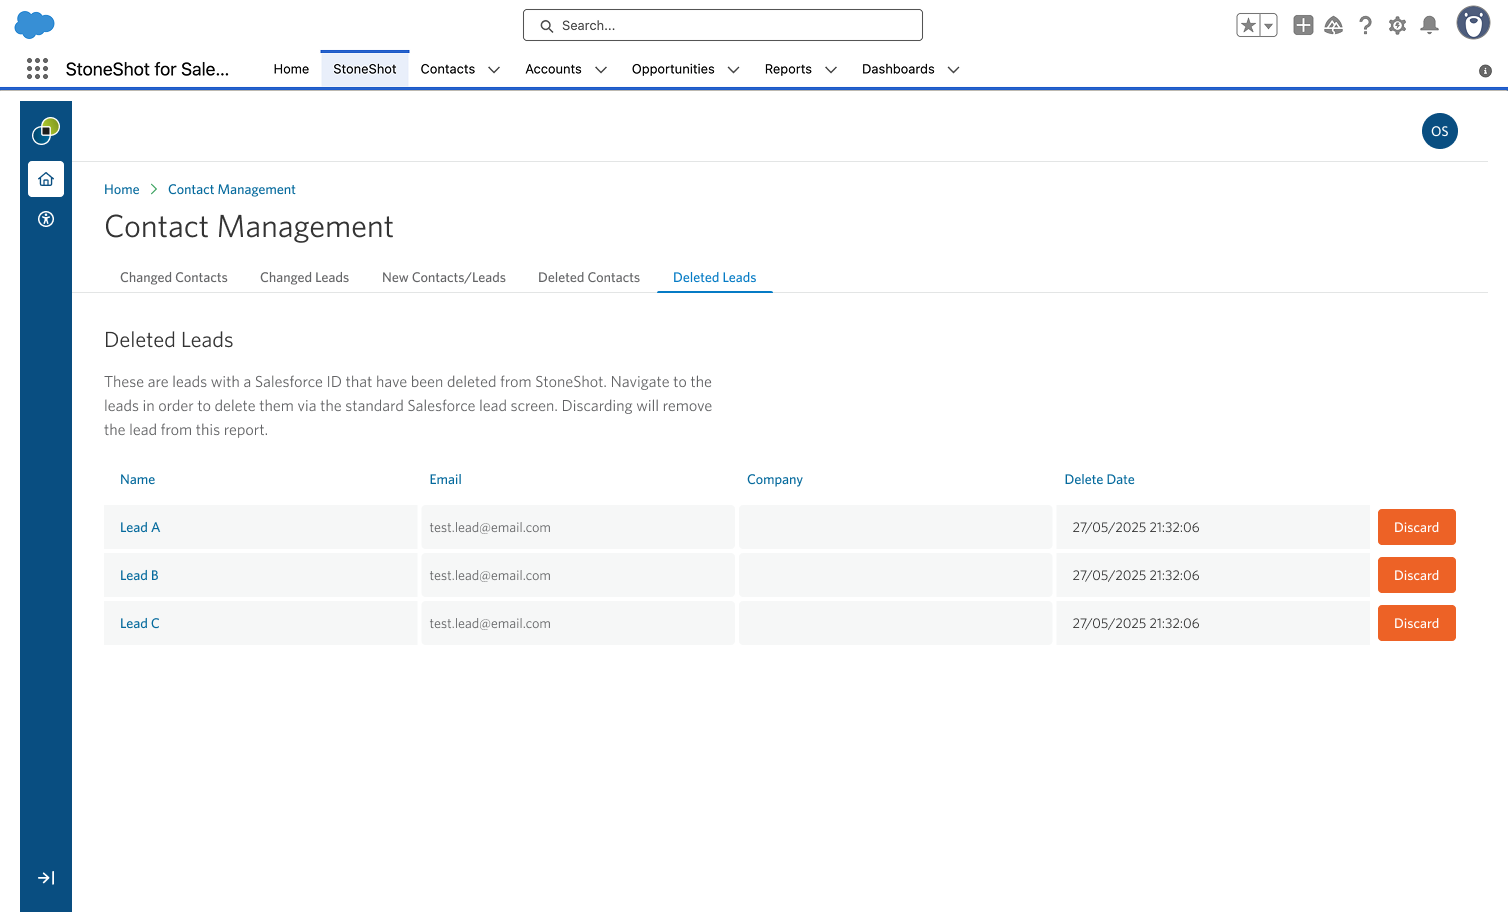Open Global Actions plus icon
The height and width of the screenshot is (912, 1508).
(1303, 25)
